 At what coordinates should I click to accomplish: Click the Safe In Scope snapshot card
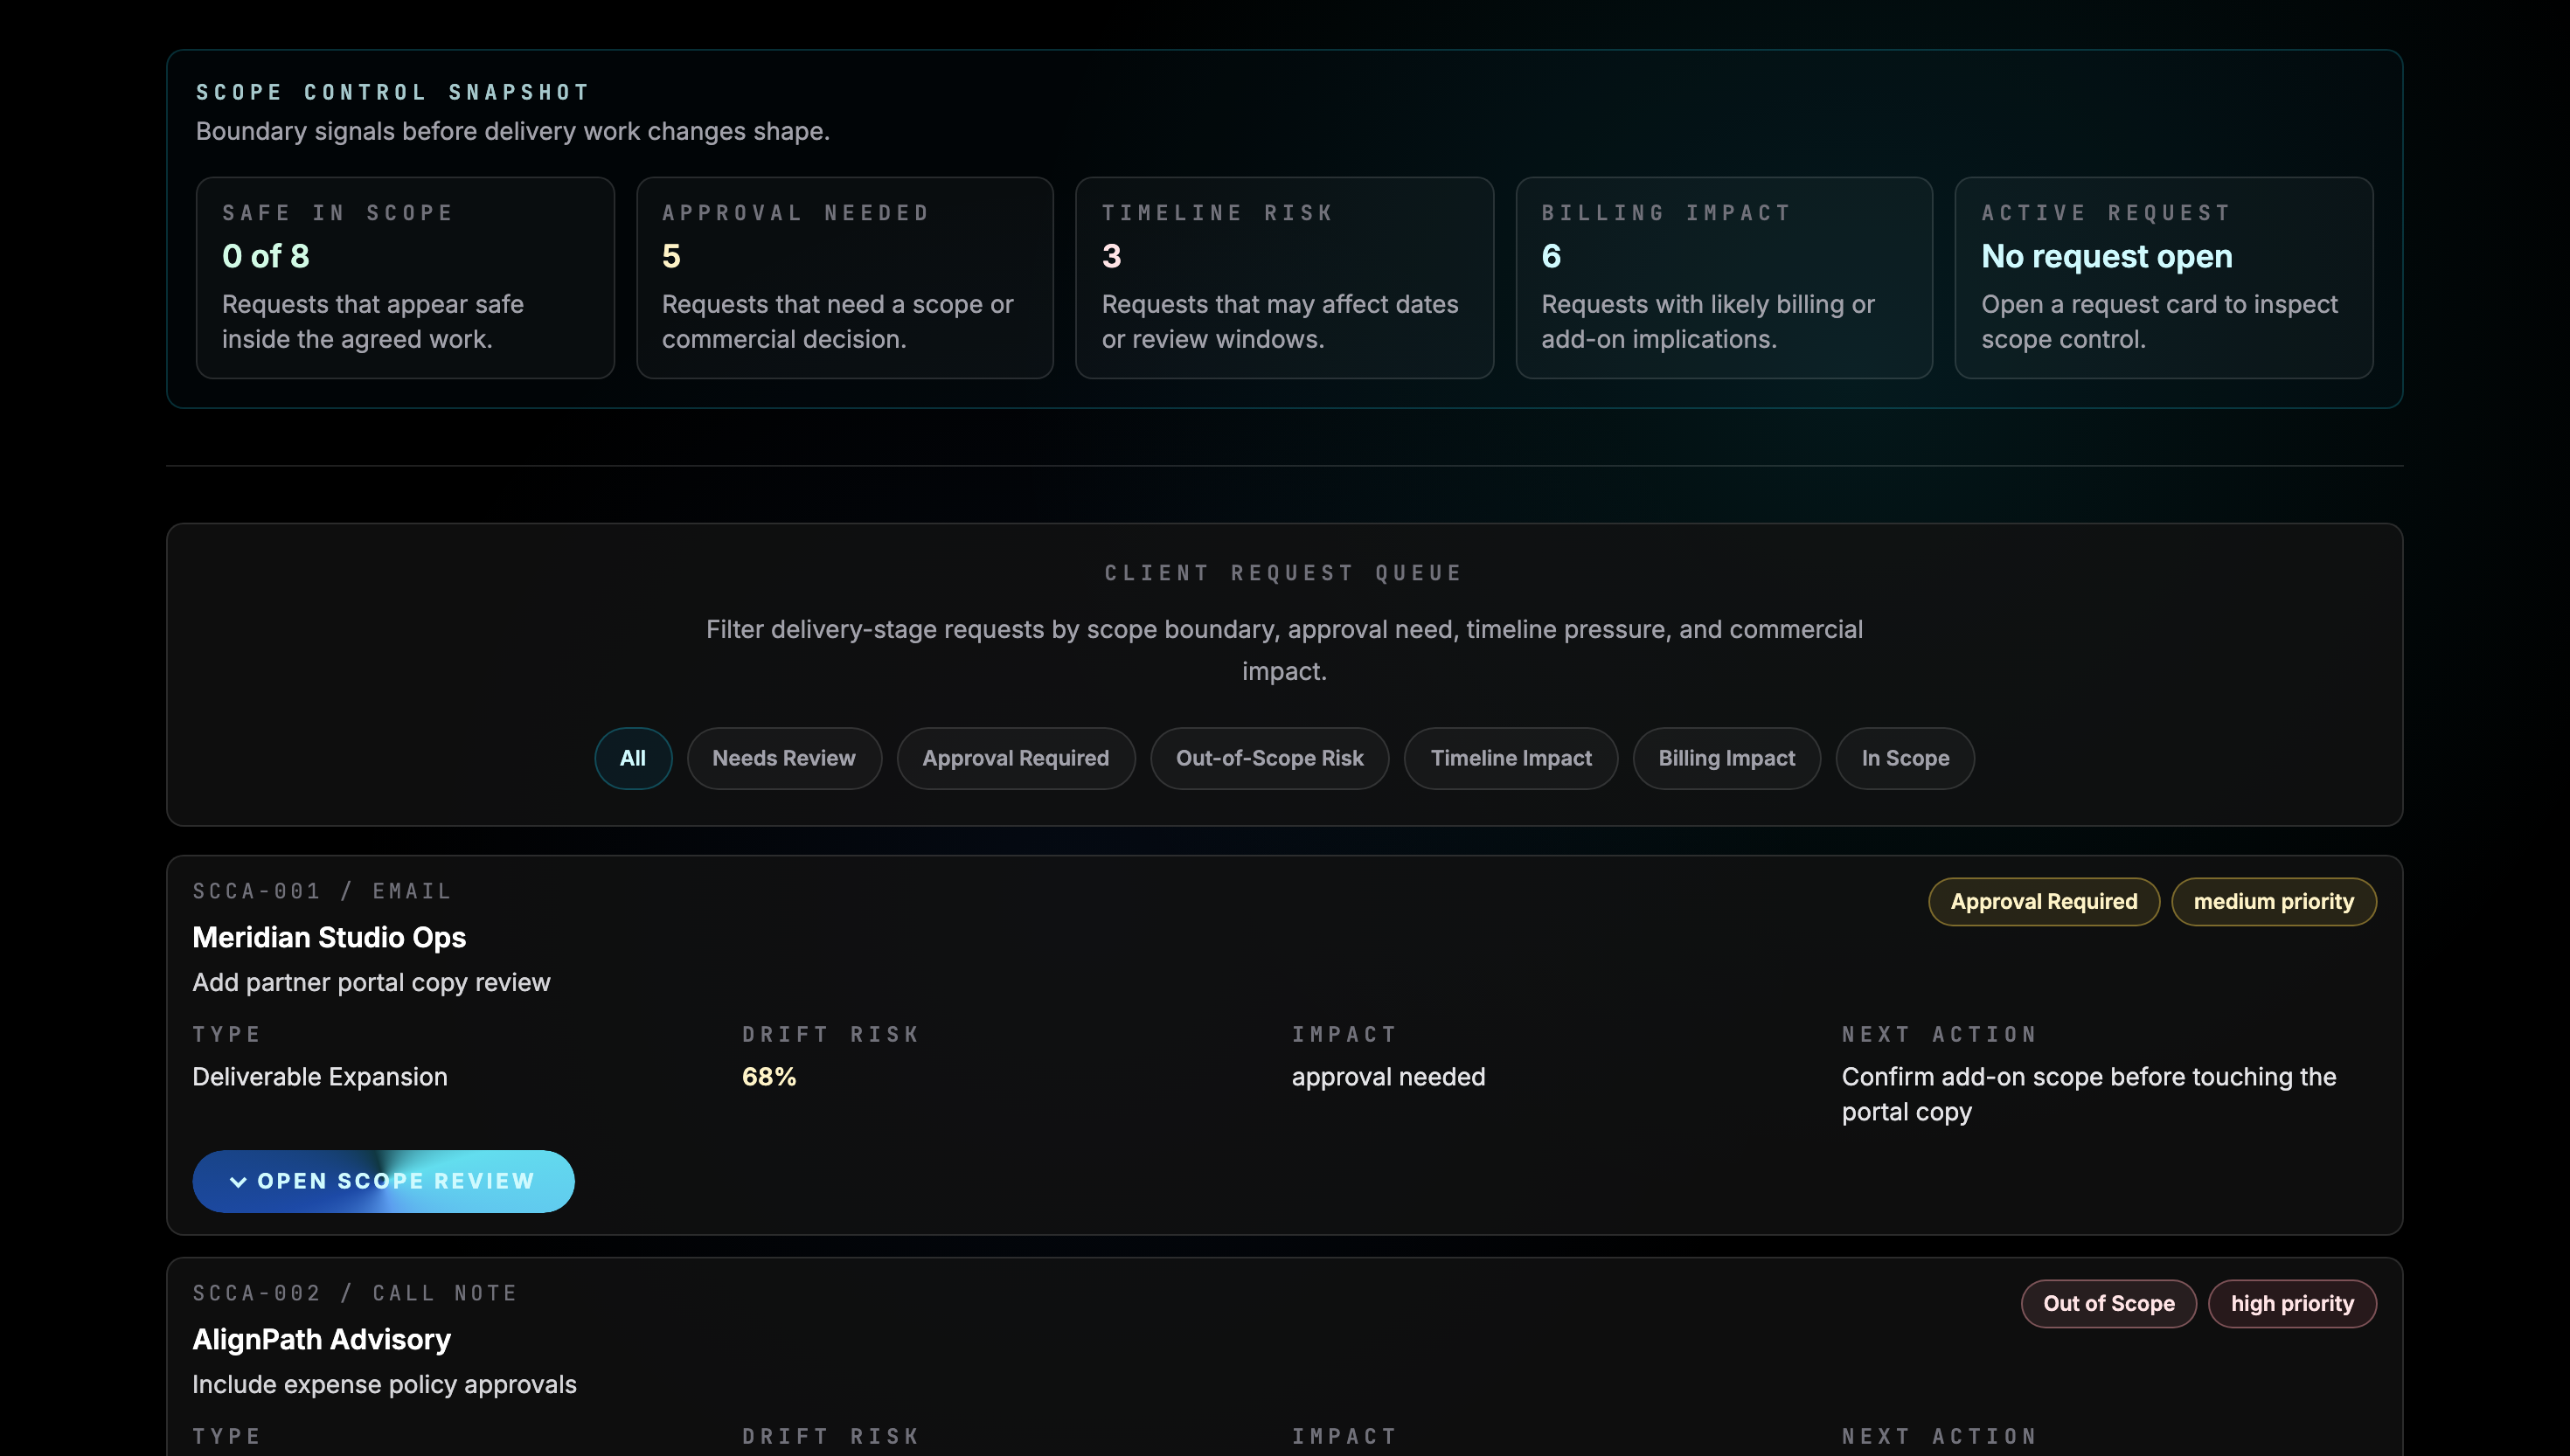pyautogui.click(x=405, y=278)
